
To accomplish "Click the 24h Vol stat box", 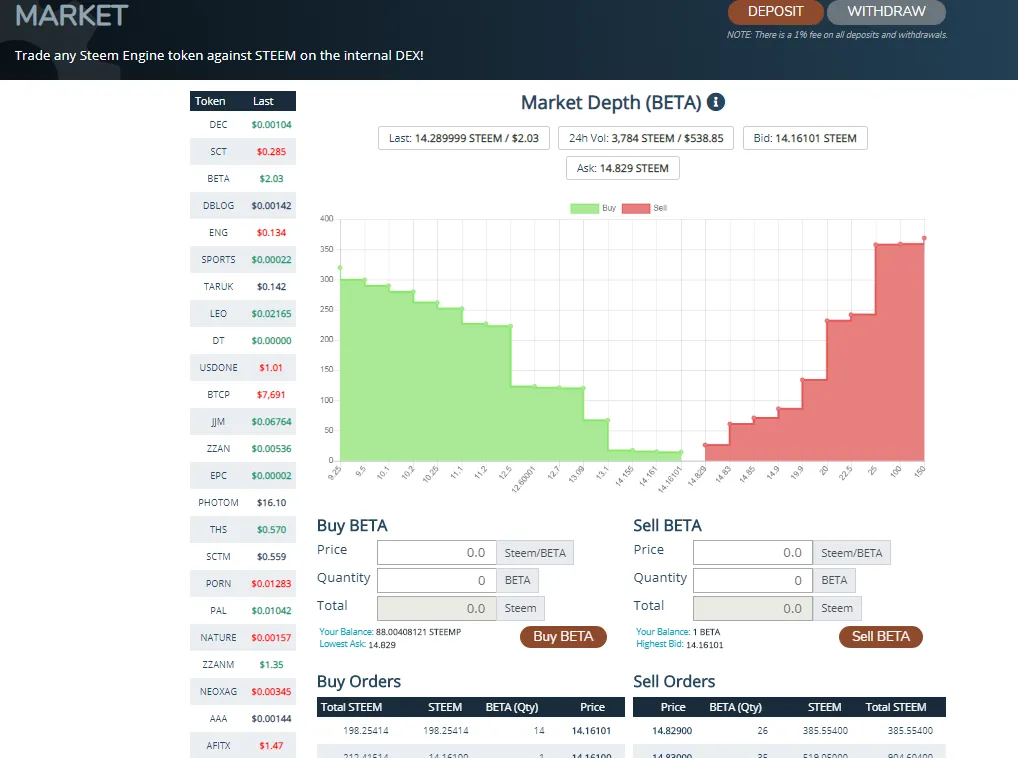I will click(646, 138).
